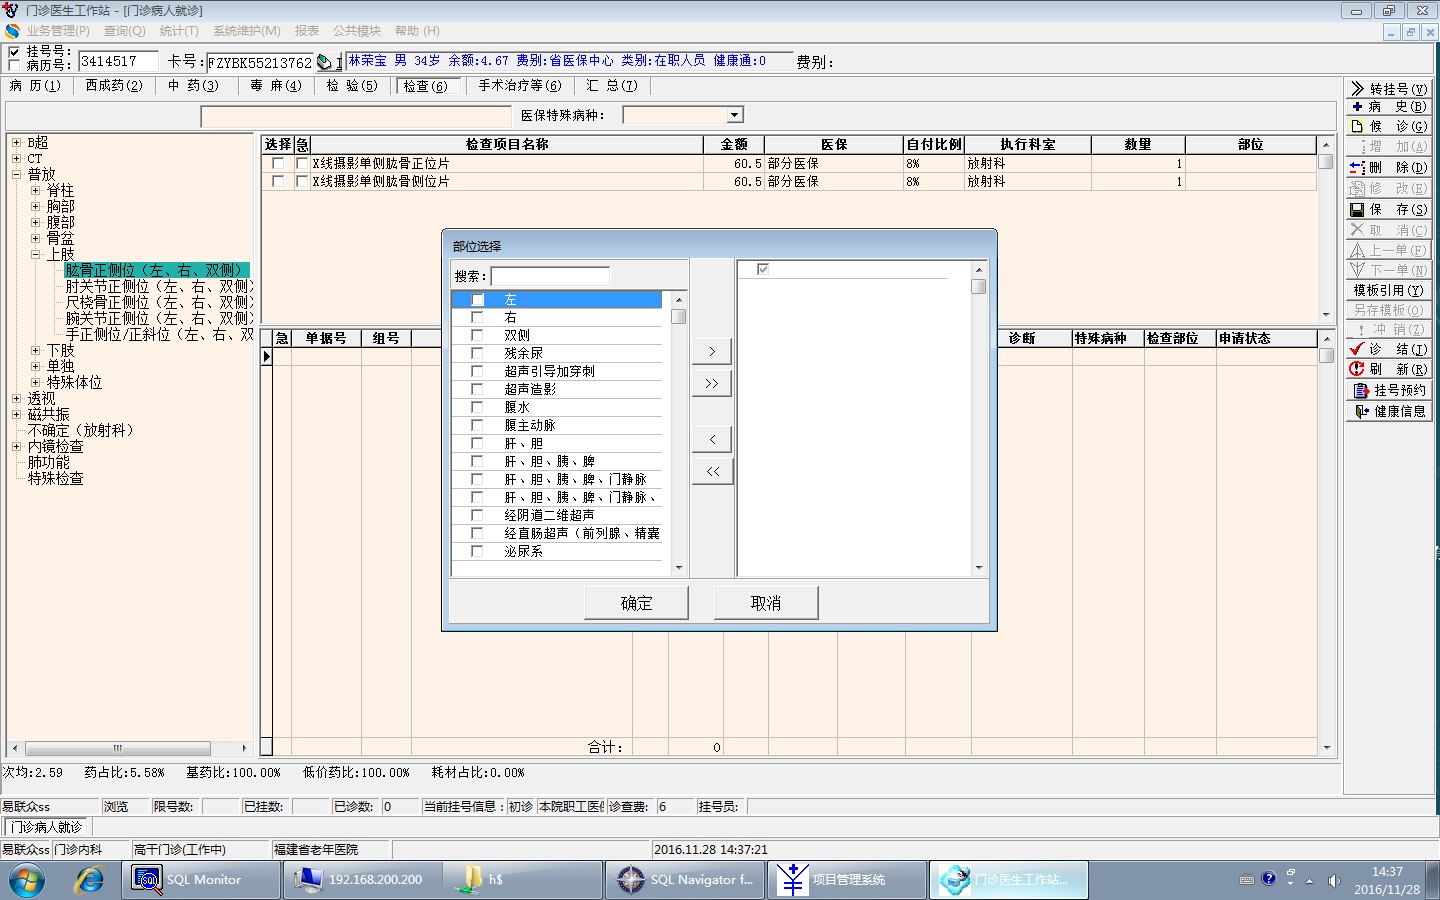Switch to the 西成药(2) tab
Image resolution: width=1440 pixels, height=900 pixels.
114,86
